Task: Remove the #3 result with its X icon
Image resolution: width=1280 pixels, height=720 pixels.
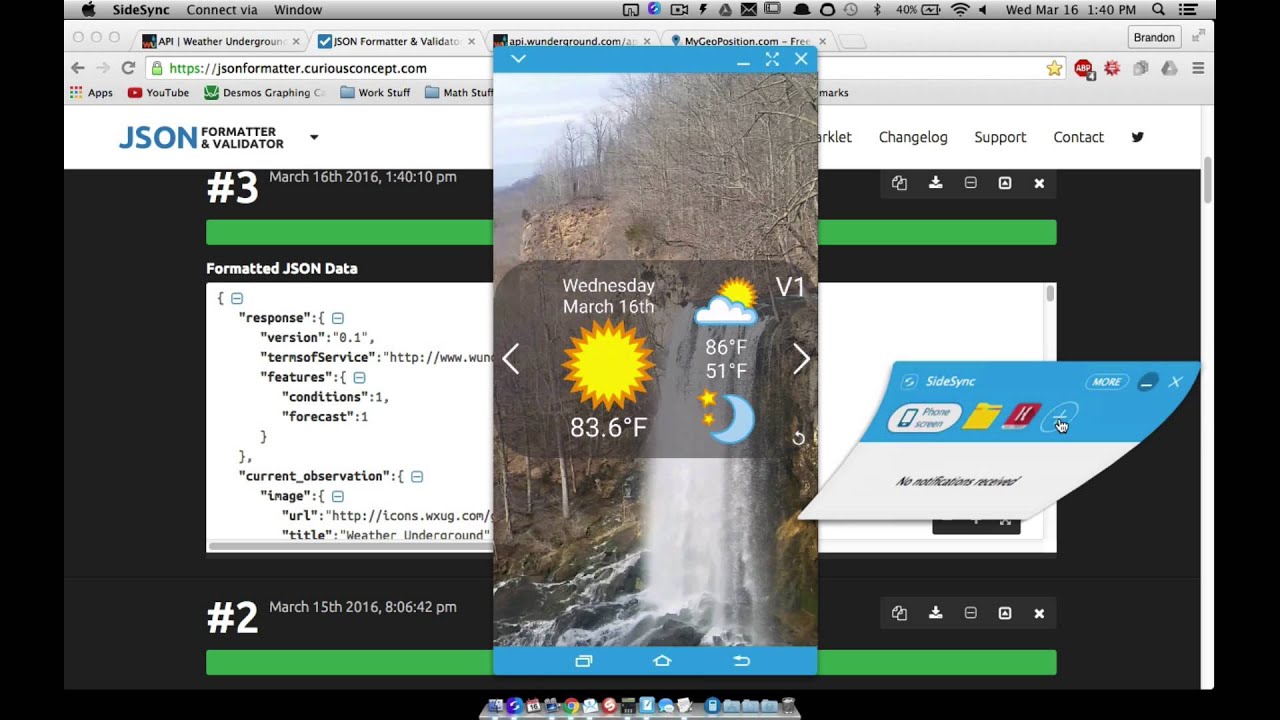Action: pos(1039,183)
